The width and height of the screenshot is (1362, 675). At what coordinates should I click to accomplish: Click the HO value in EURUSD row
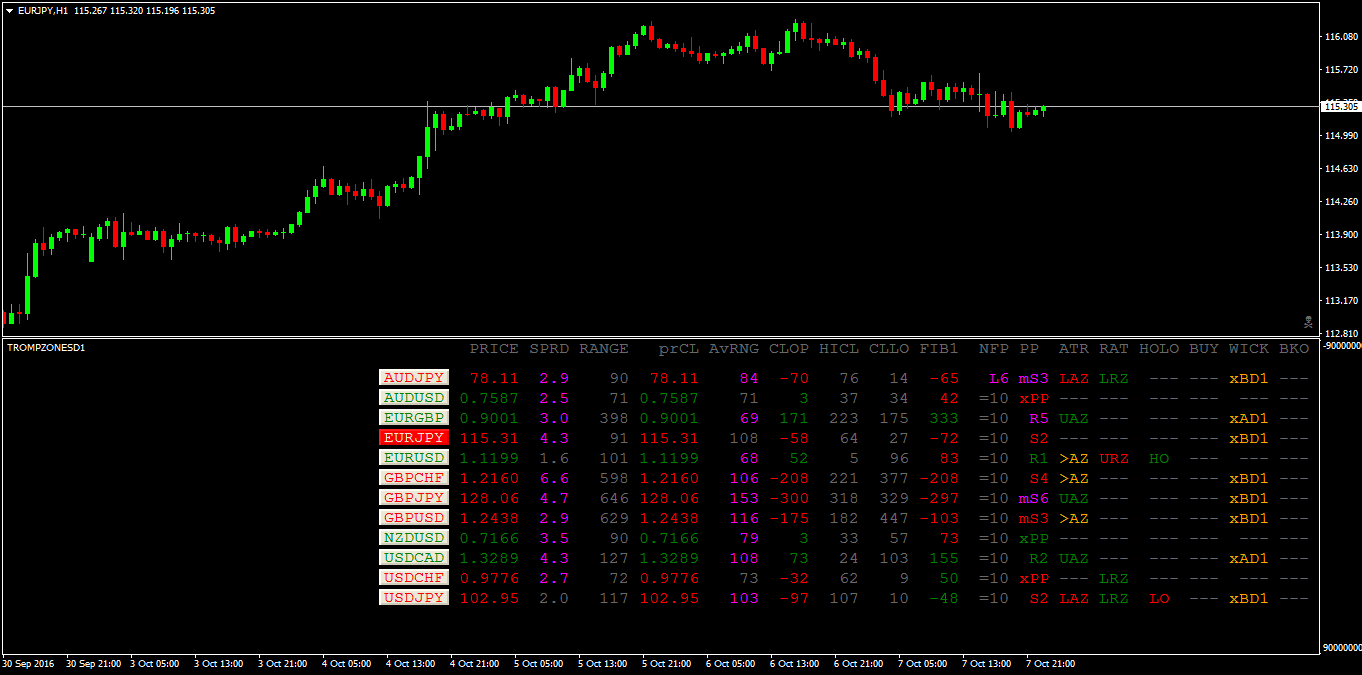point(1159,459)
